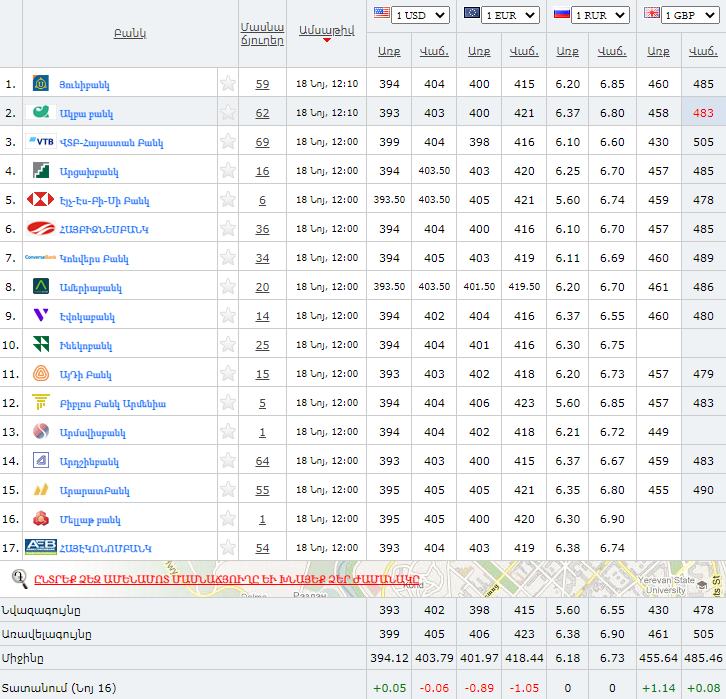Sort by USD sell rate header

[x=434, y=51]
